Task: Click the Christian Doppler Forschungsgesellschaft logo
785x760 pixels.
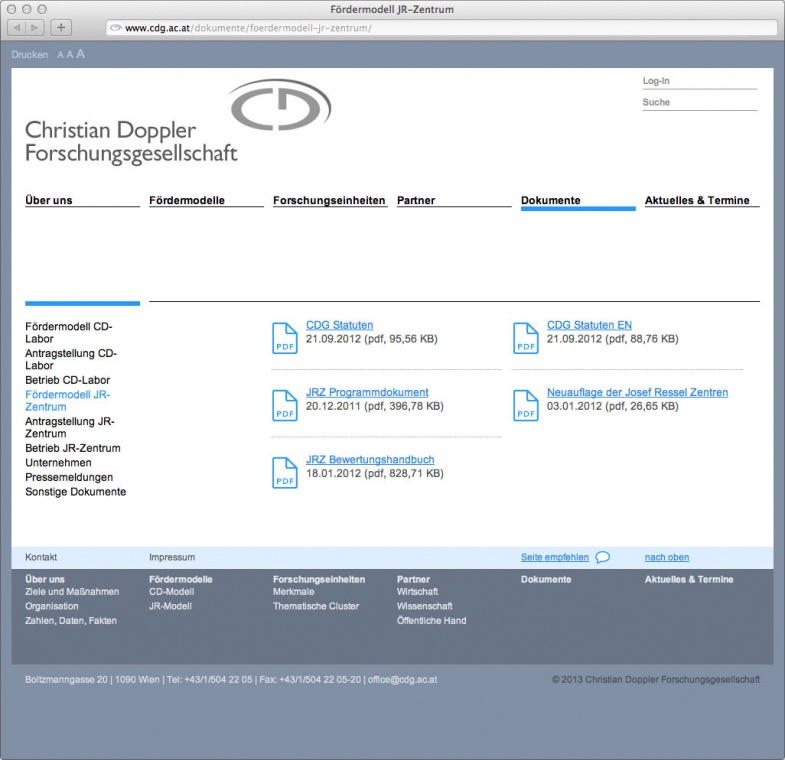Action: point(178,122)
